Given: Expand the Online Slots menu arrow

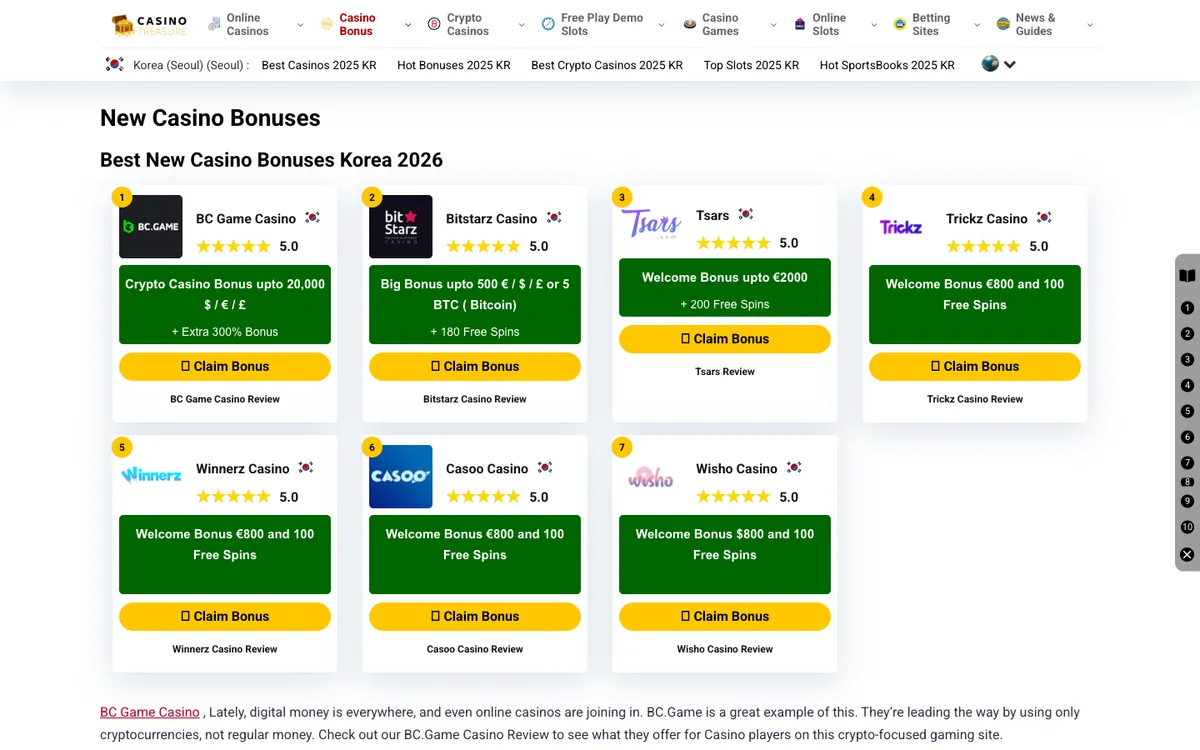Looking at the screenshot, I should (874, 25).
